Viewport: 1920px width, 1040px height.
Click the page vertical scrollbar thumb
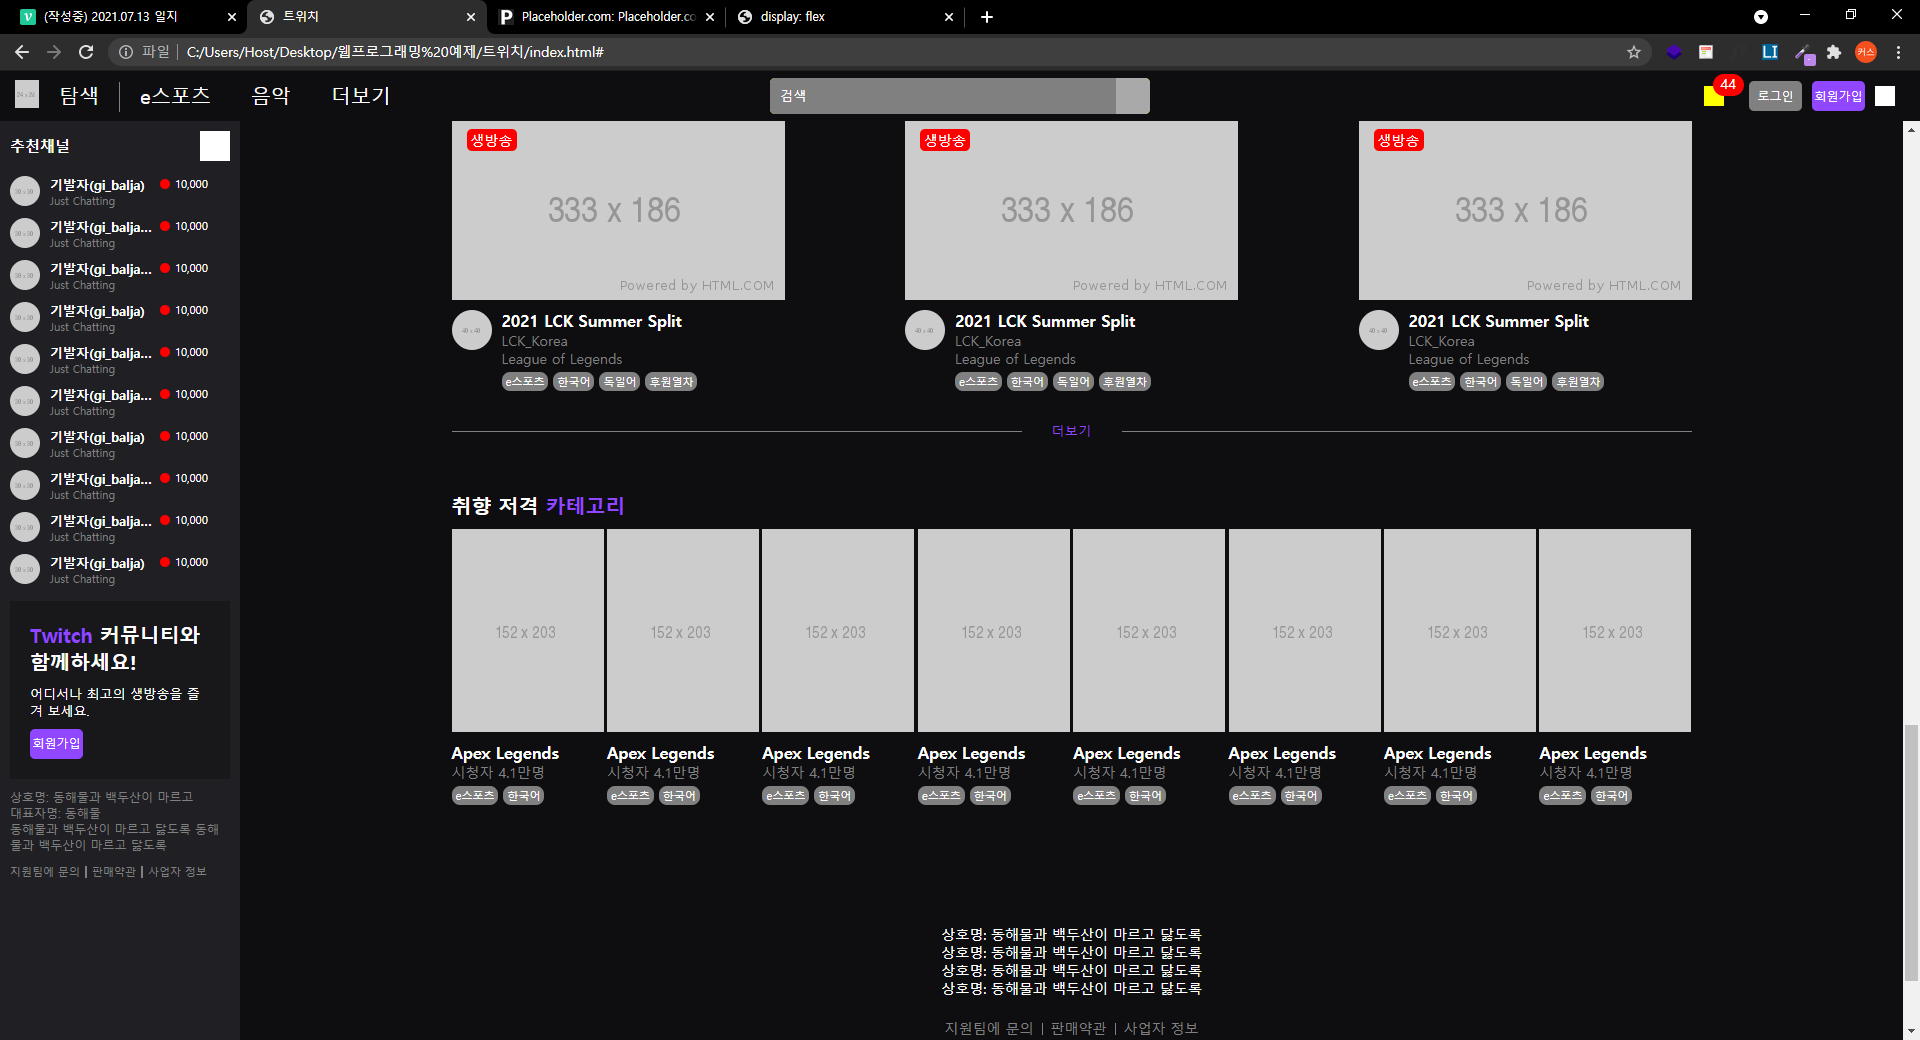(x=1911, y=852)
